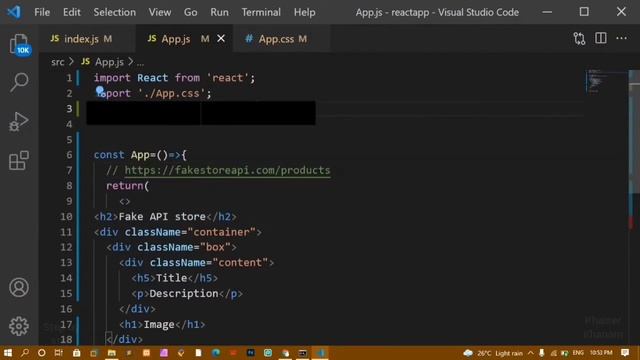Viewport: 640px width, 360px height.
Task: Open Photoshop in the taskbar
Action: click(251, 353)
